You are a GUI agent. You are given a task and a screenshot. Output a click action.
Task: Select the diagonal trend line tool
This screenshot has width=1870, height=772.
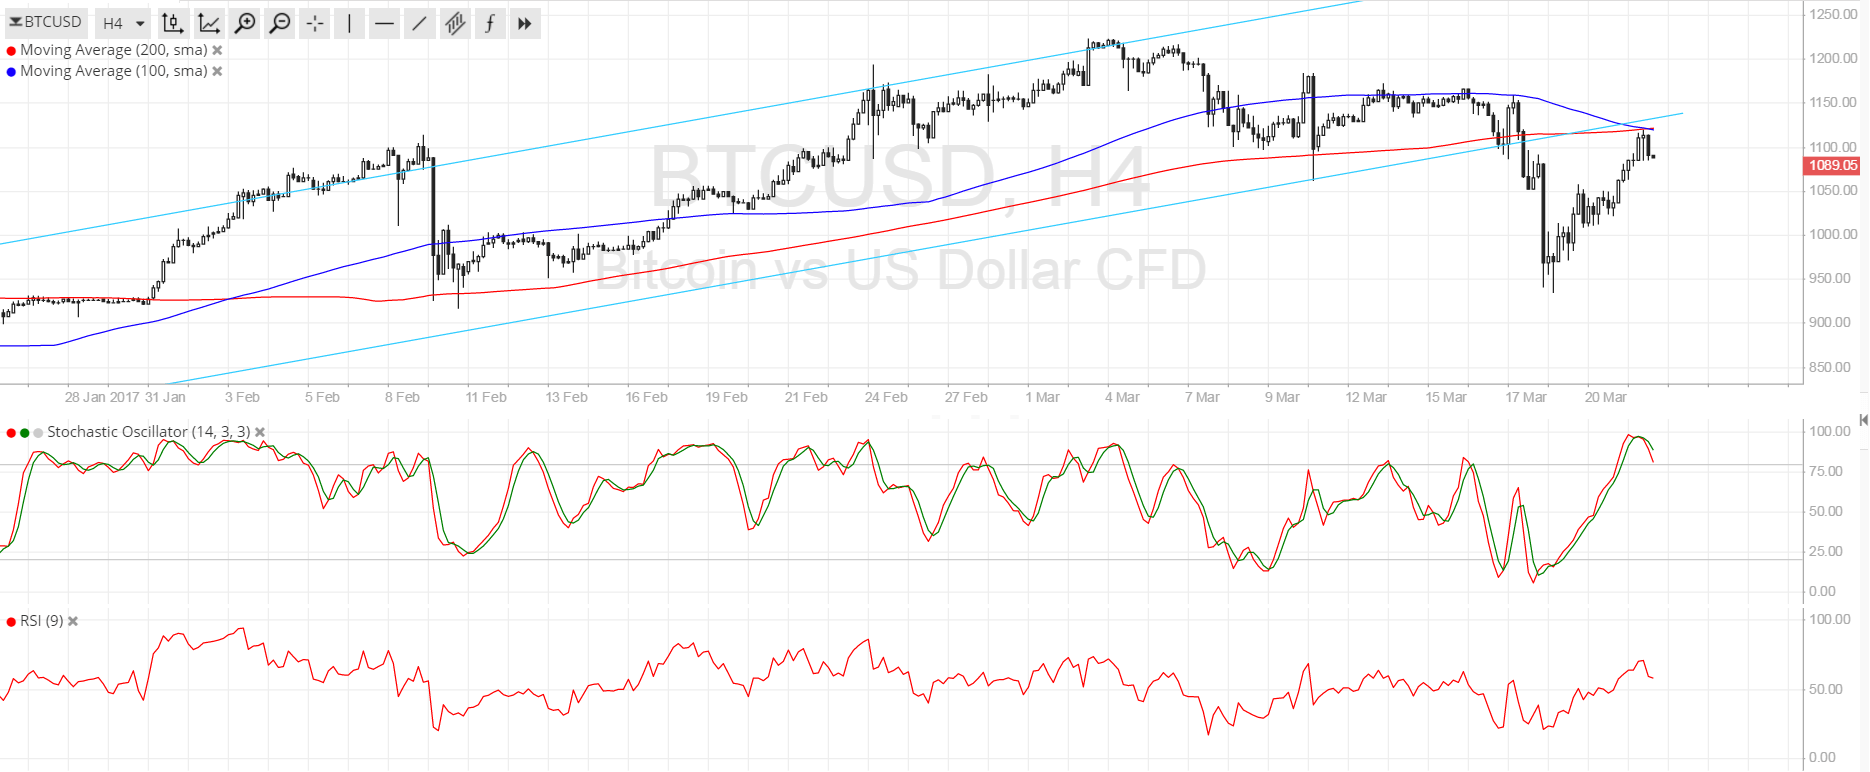[419, 23]
